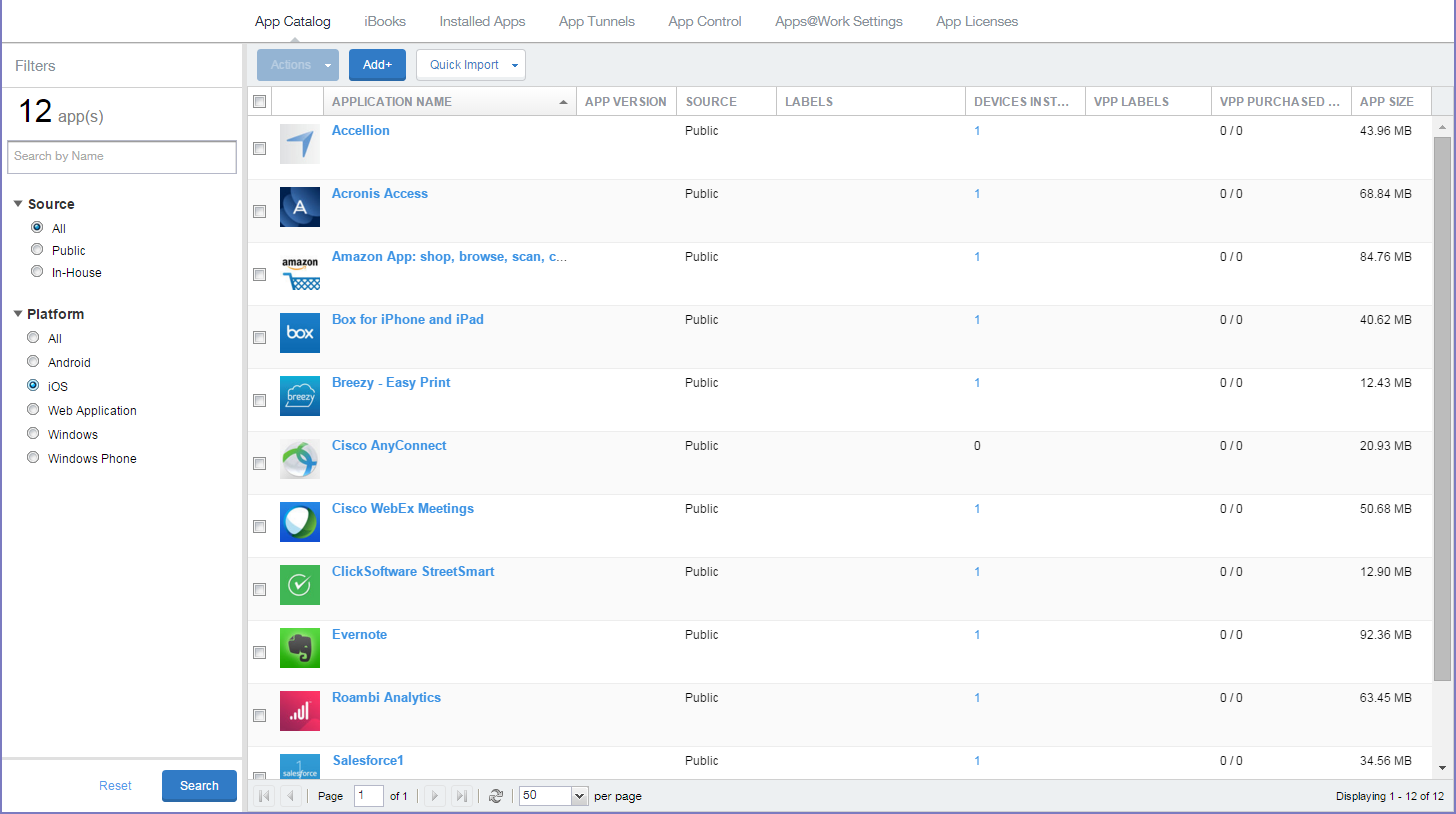This screenshot has height=814, width=1456.
Task: Click the Roambi Analytics app icon
Action: (300, 711)
